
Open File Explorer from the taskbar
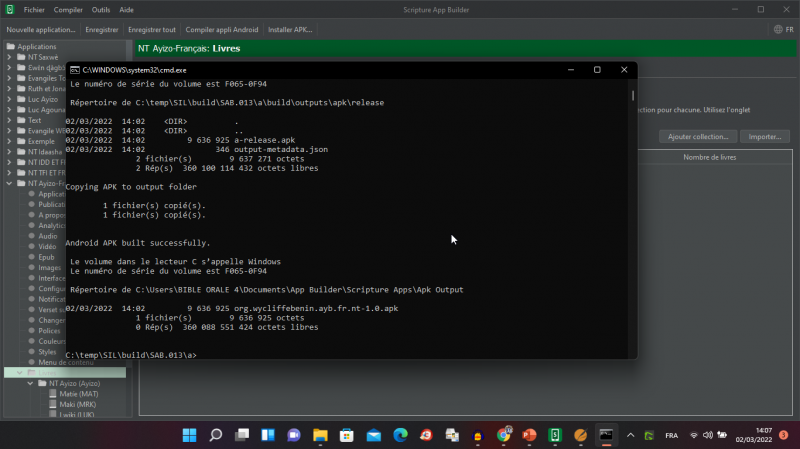[320, 435]
